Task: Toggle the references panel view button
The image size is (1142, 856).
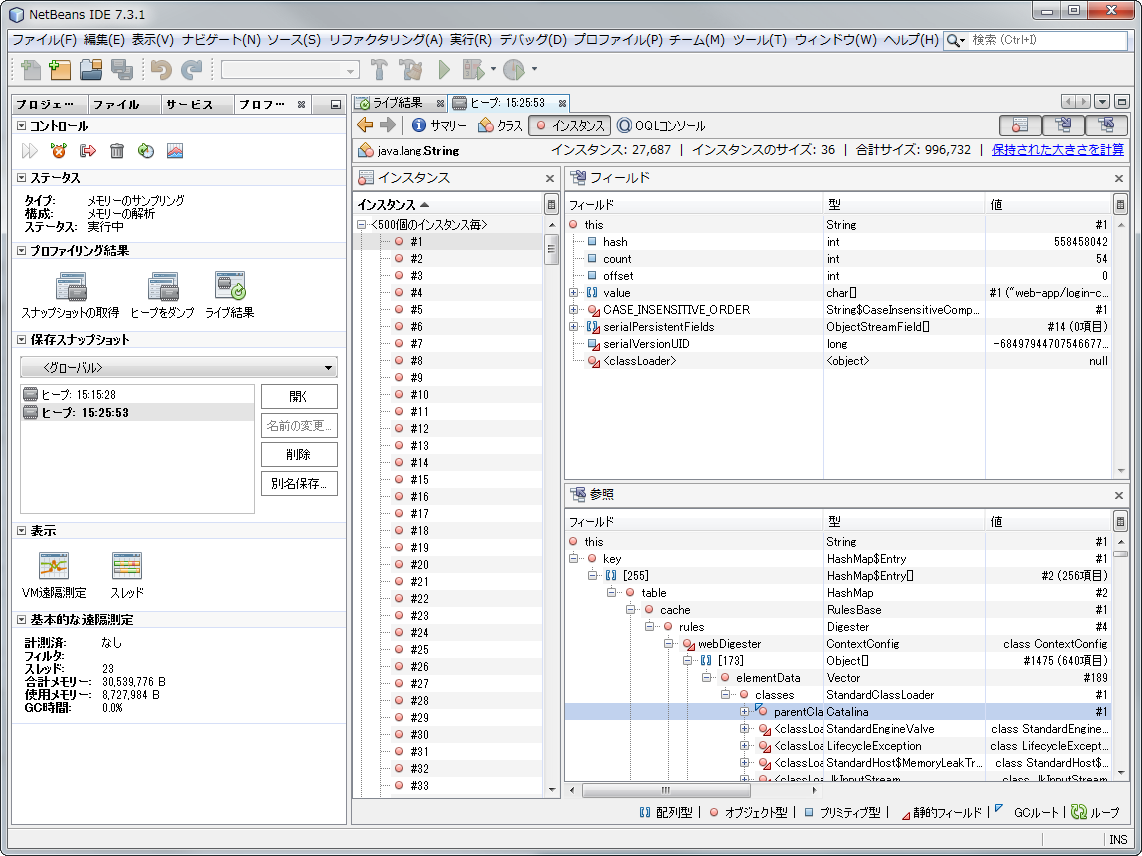Action: 1106,125
